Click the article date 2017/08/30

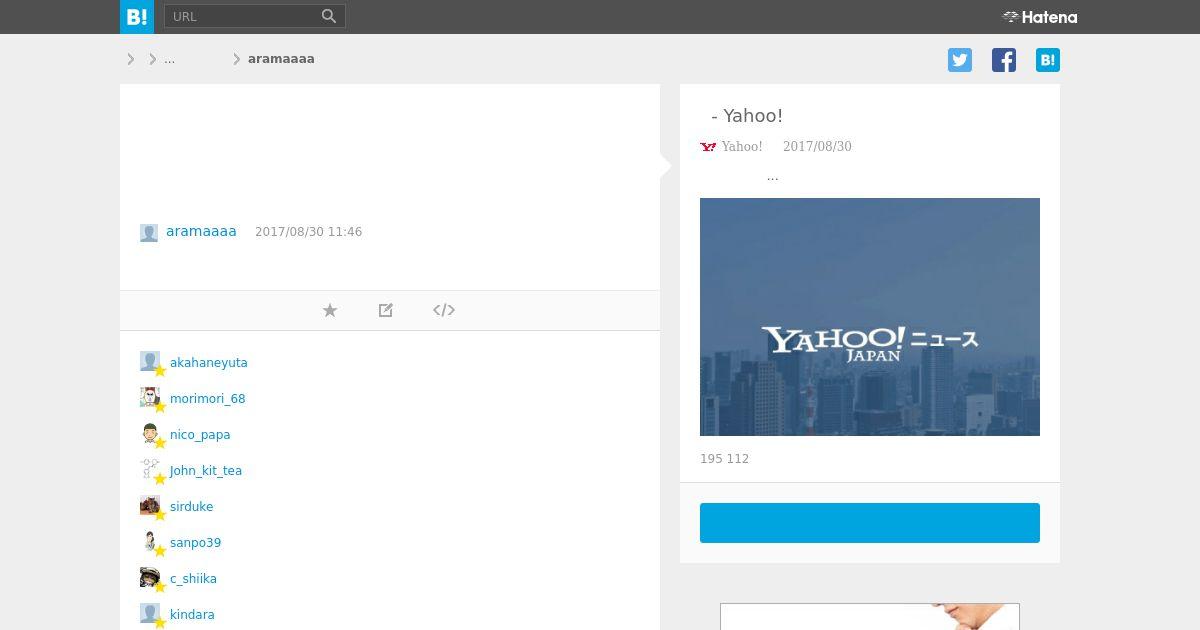(817, 147)
